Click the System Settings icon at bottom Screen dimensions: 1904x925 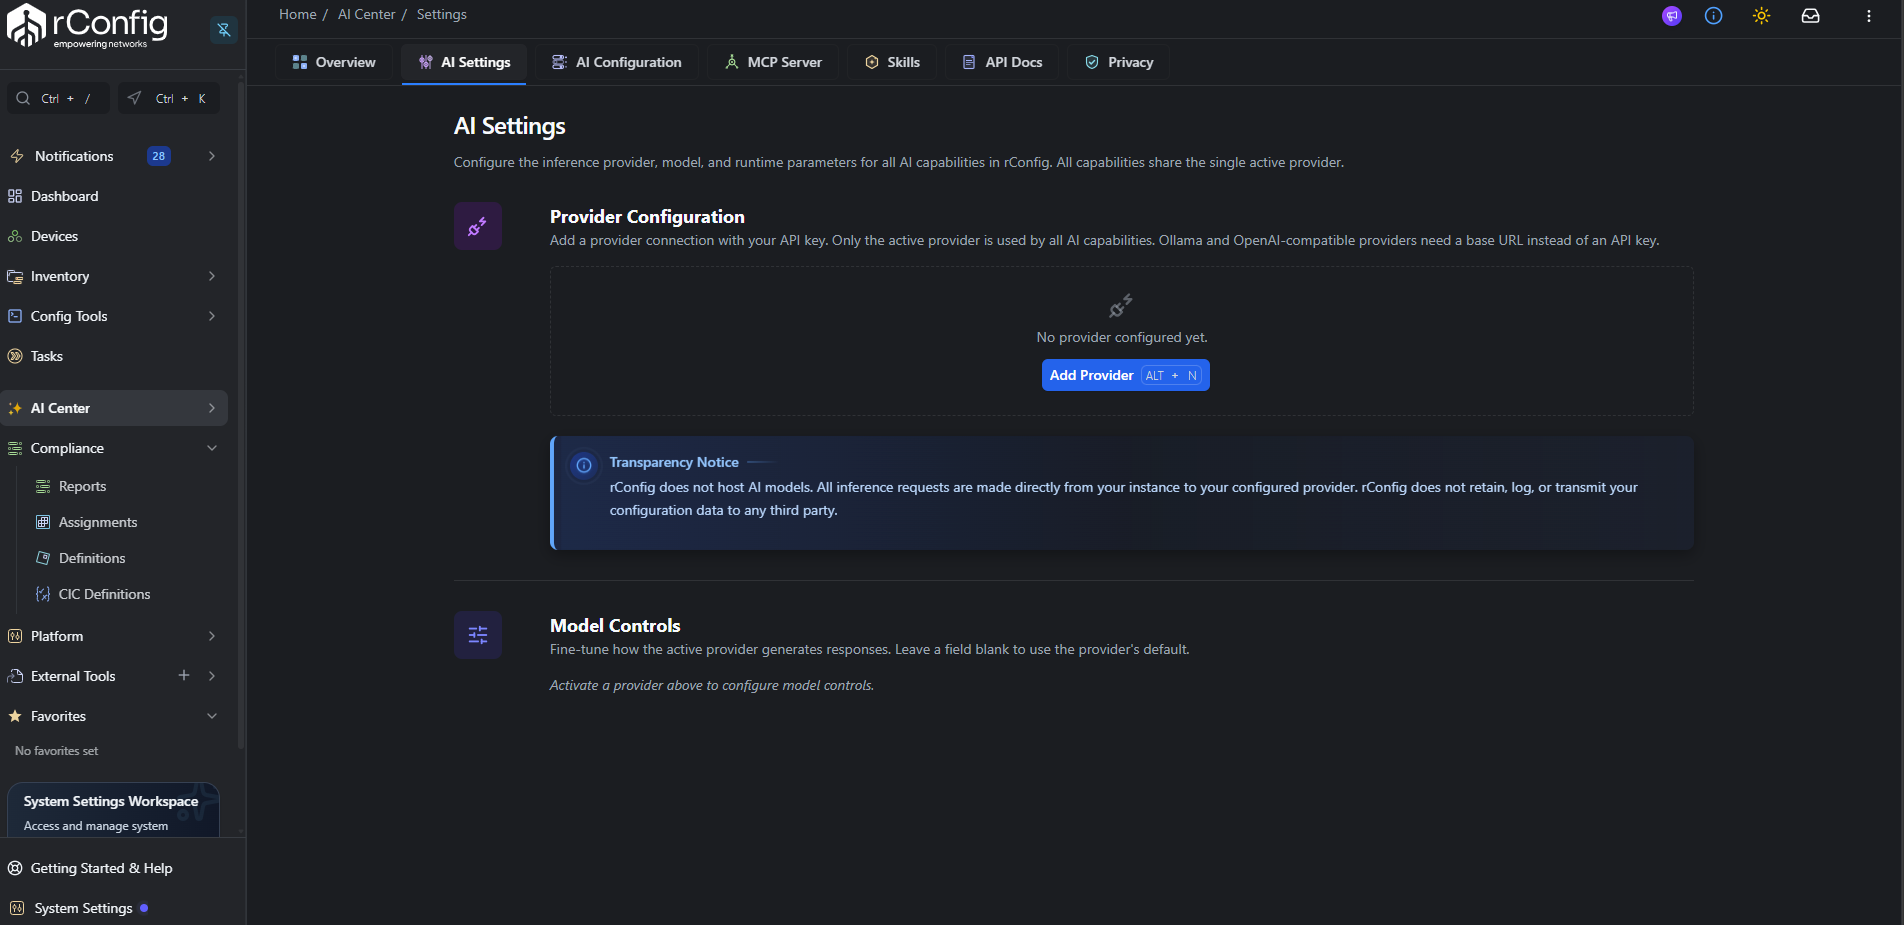point(17,908)
